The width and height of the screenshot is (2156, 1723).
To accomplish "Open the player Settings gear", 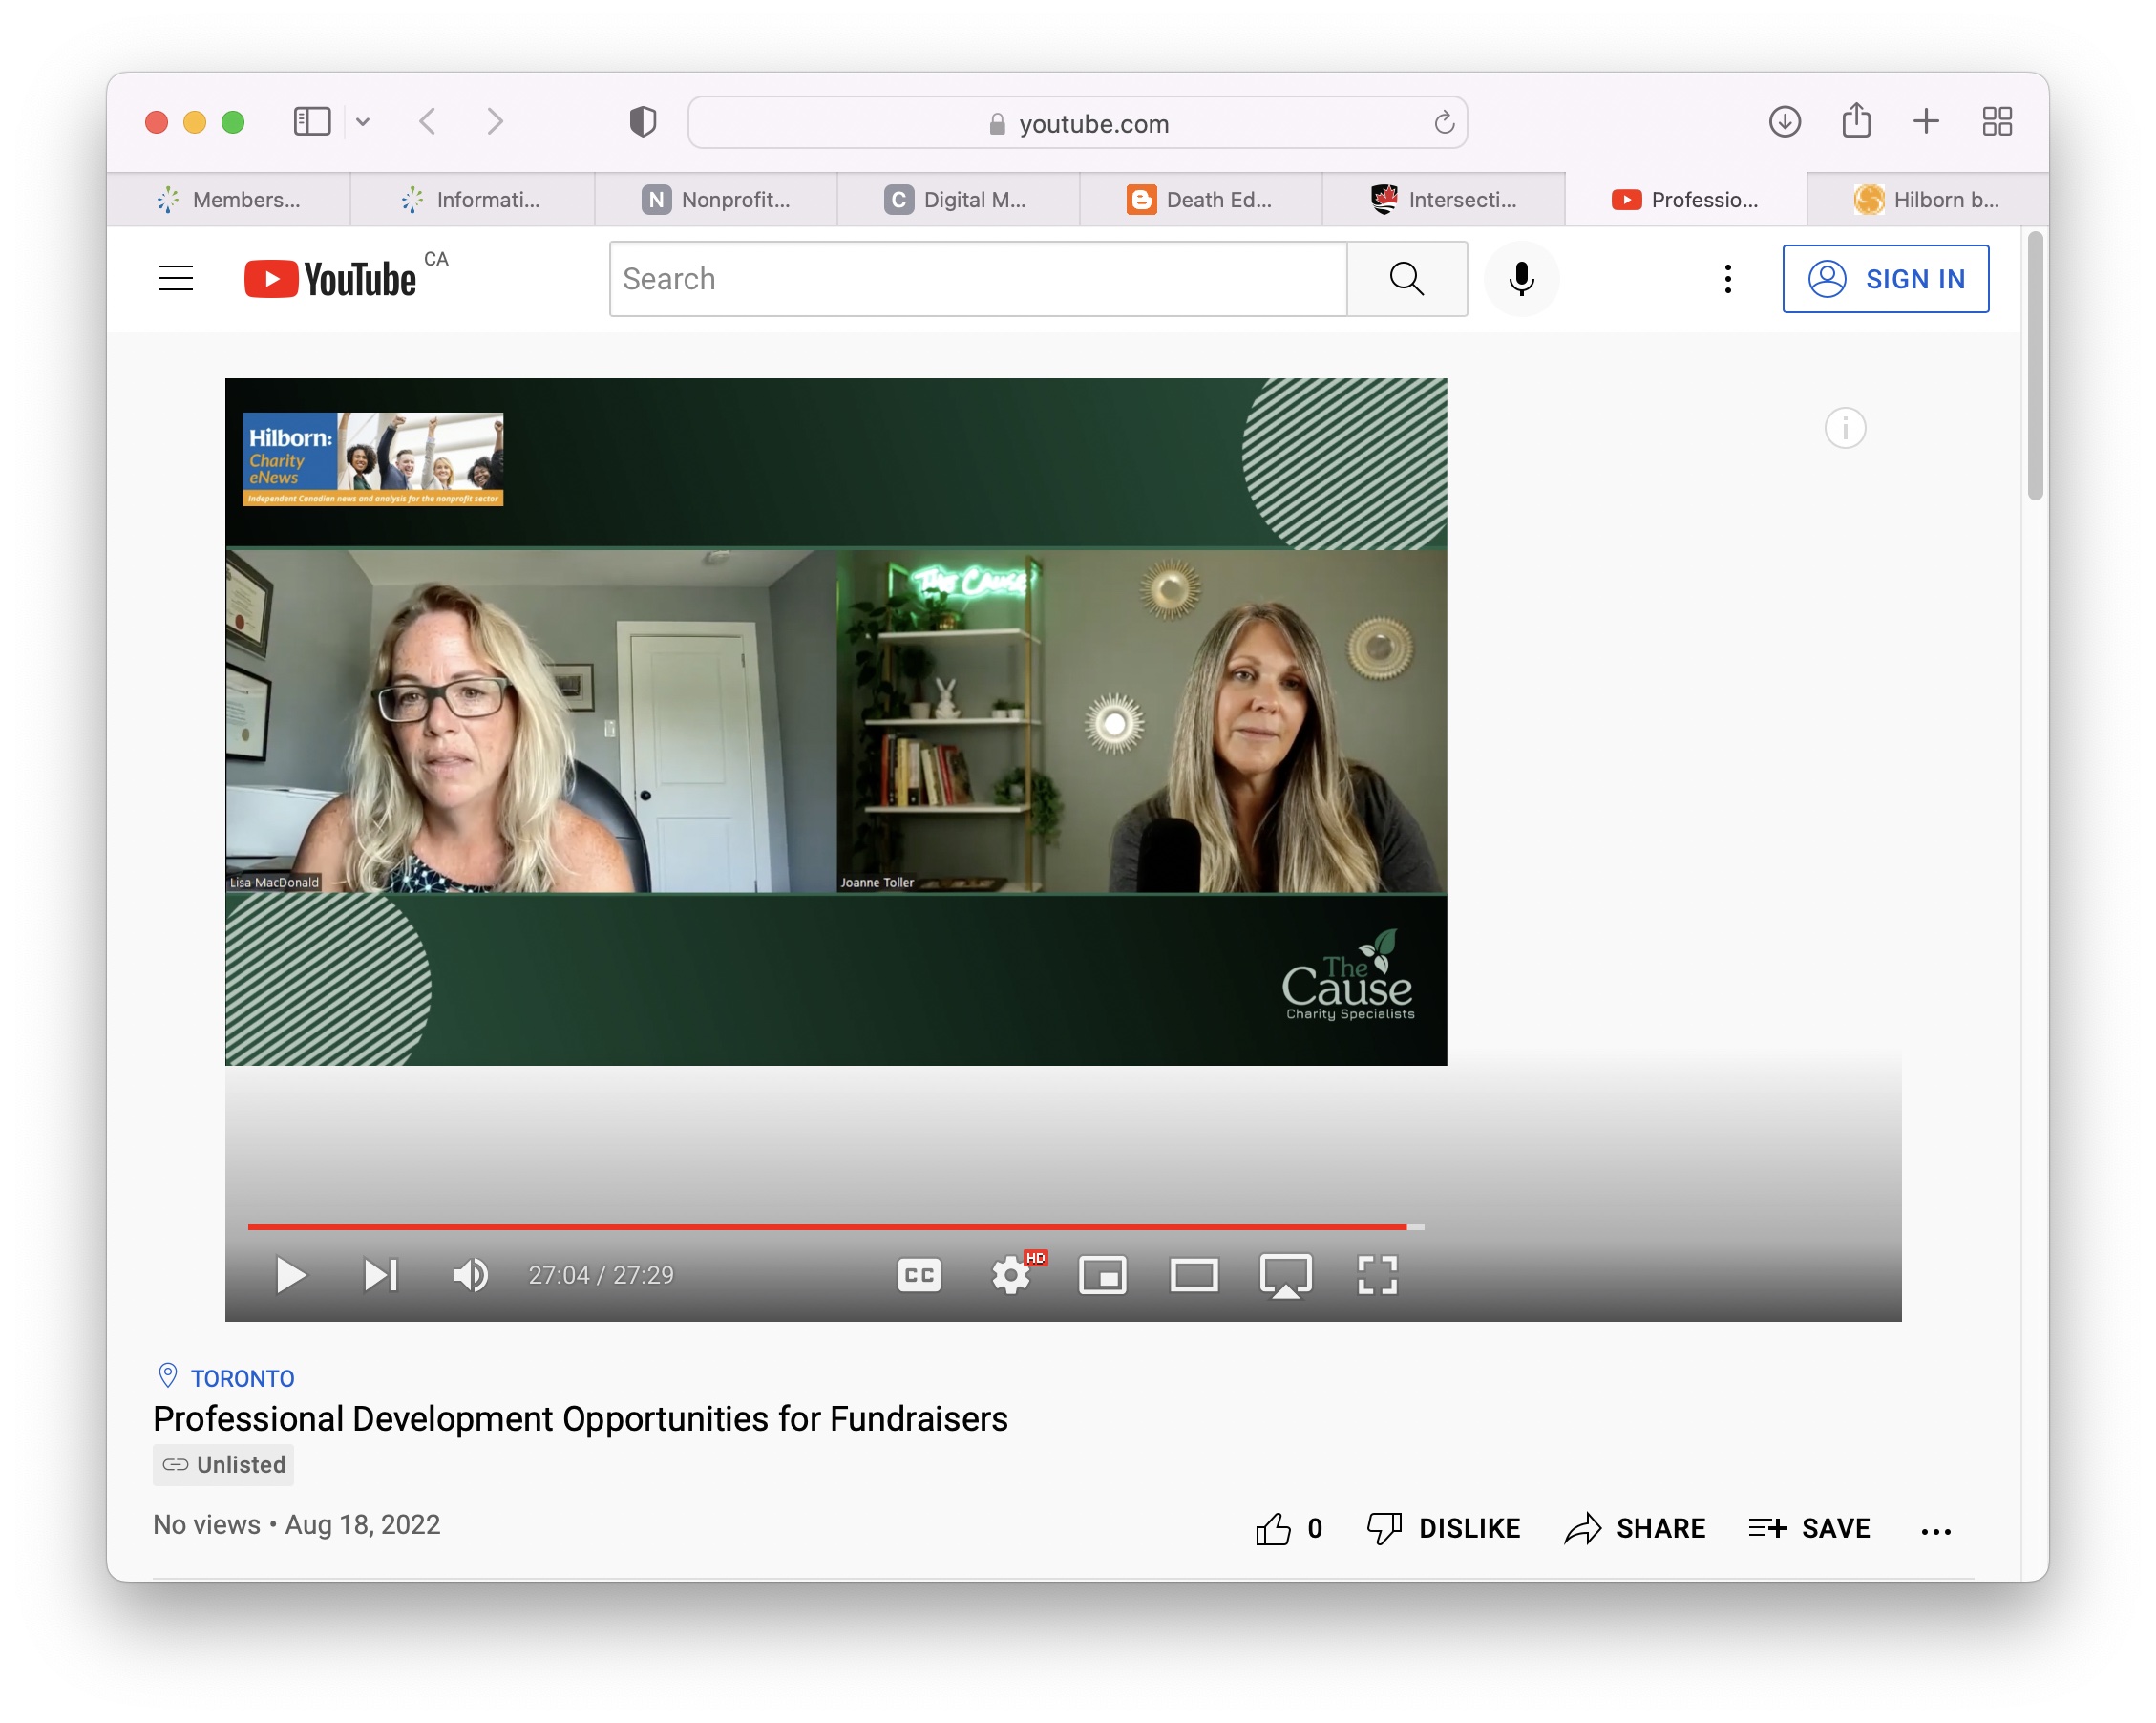I will pyautogui.click(x=1012, y=1274).
